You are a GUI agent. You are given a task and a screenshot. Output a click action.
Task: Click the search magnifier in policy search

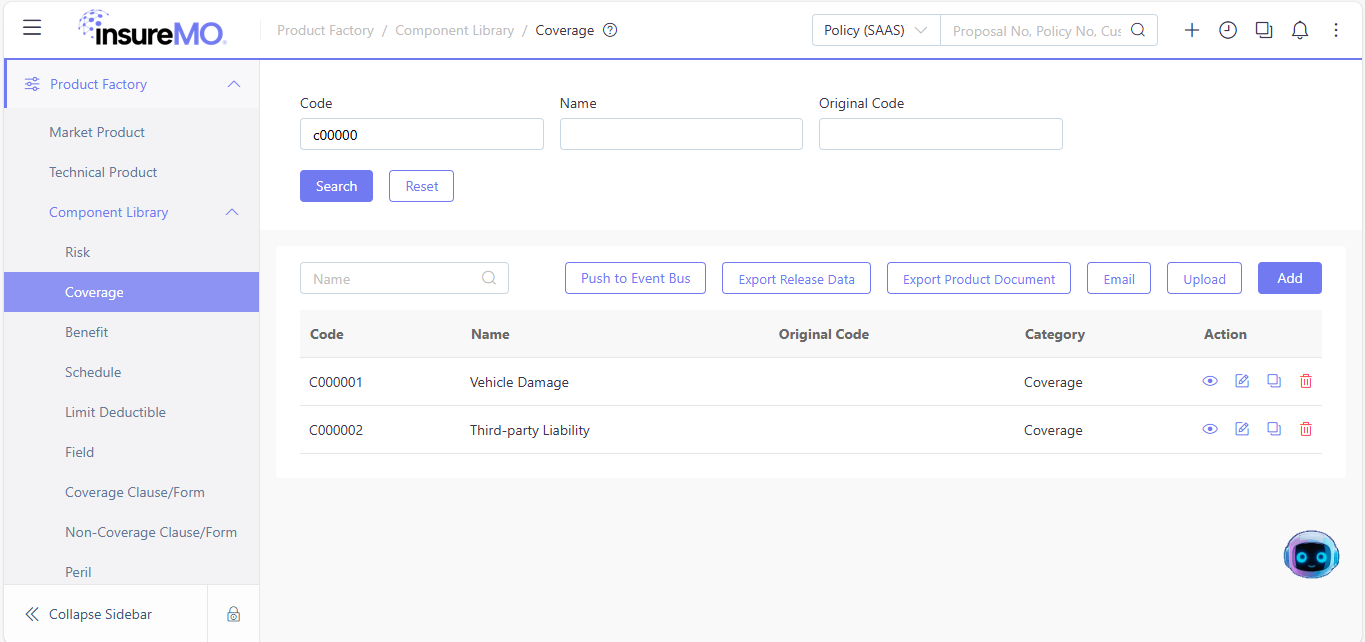coord(1138,30)
